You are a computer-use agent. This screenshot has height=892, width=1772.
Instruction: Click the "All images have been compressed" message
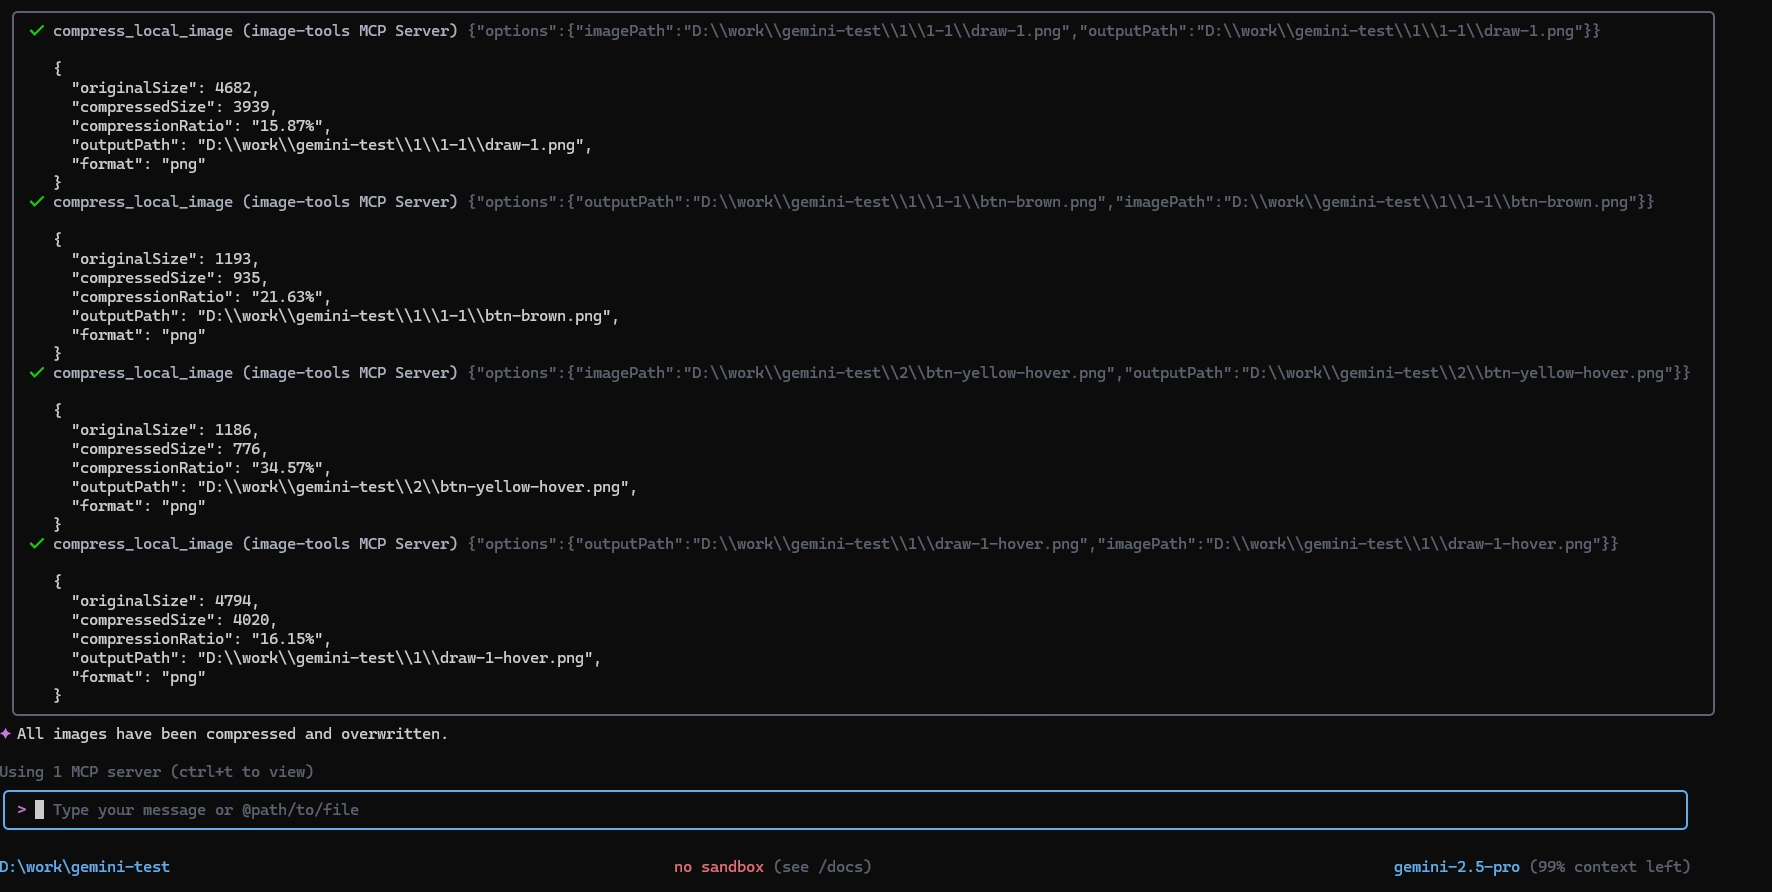232,734
